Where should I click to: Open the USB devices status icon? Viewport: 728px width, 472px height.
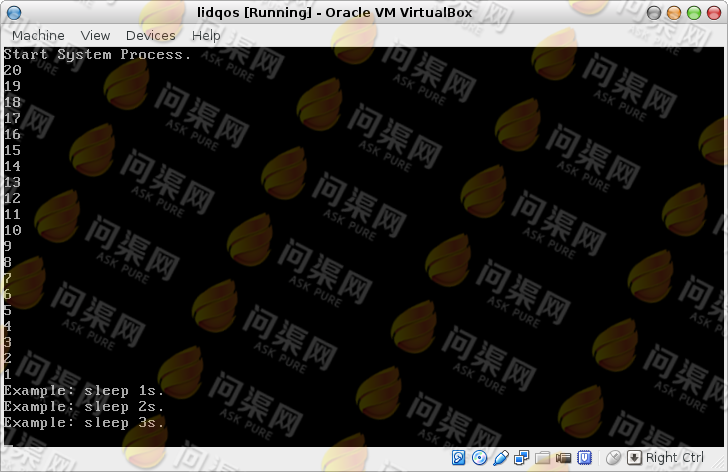tap(500, 458)
